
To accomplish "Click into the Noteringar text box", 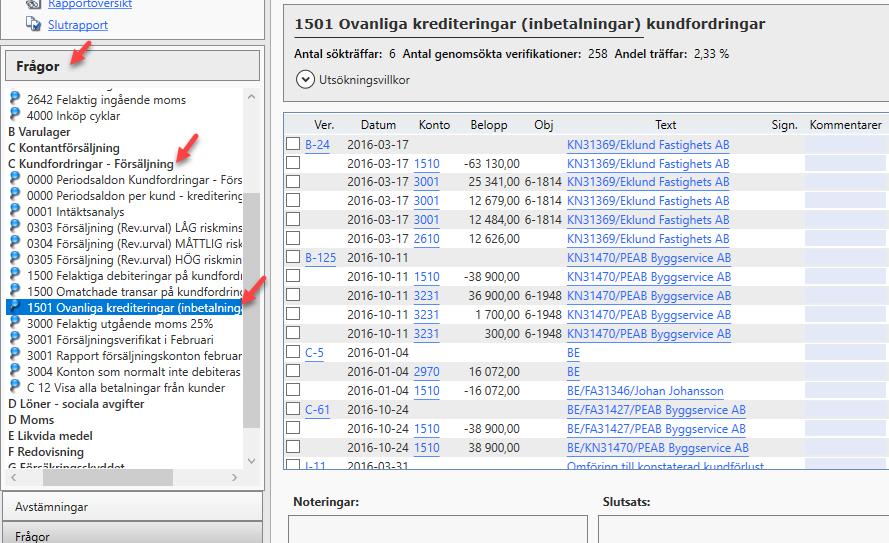I will 438,529.
